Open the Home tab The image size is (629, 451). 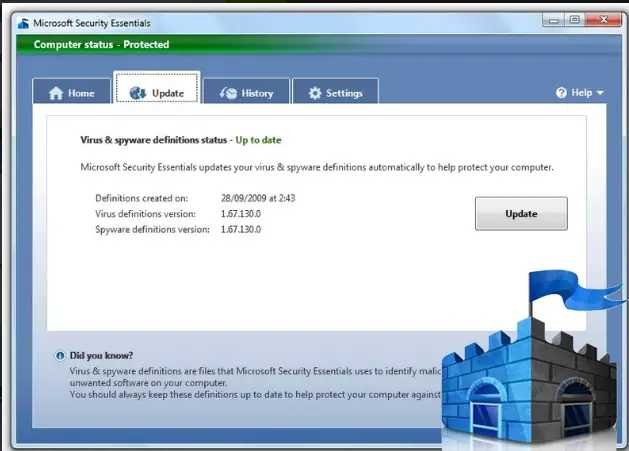pos(72,91)
